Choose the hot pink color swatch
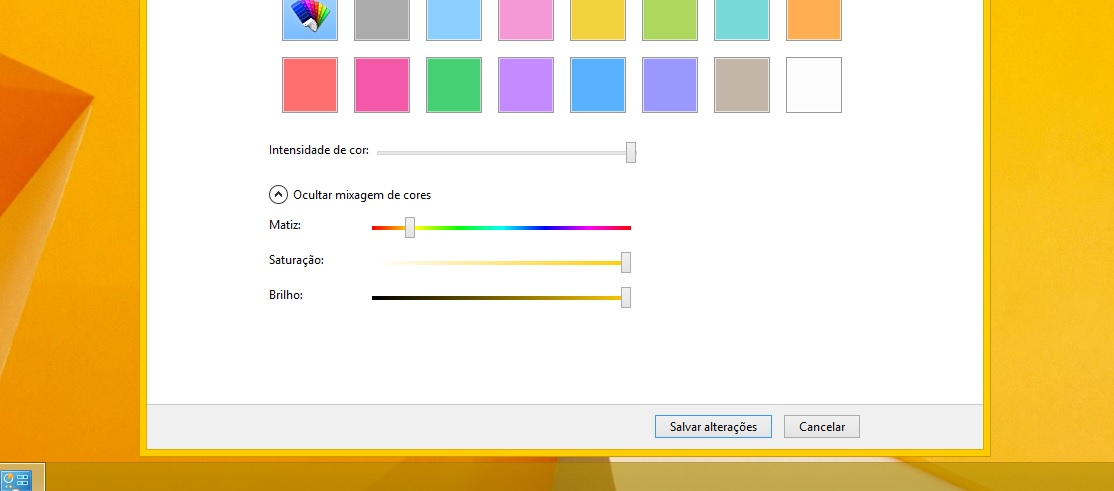This screenshot has height=491, width=1114. [382, 85]
